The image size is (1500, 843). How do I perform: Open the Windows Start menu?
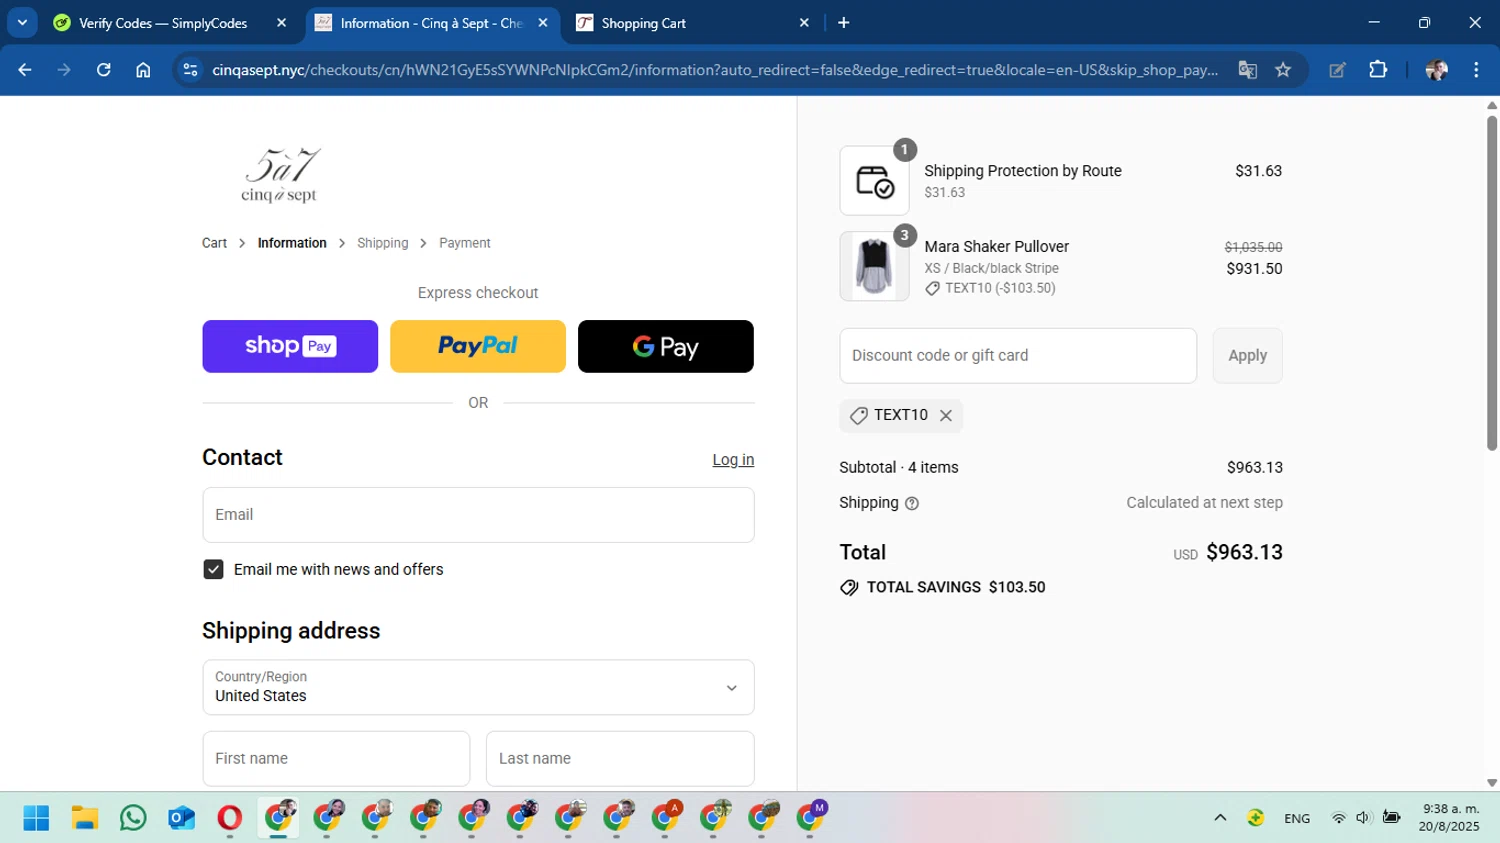click(36, 818)
